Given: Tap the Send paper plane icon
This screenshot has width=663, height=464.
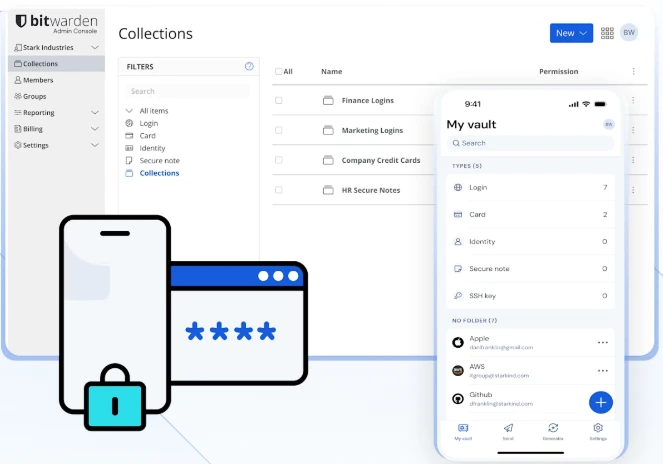Looking at the screenshot, I should (x=508, y=430).
